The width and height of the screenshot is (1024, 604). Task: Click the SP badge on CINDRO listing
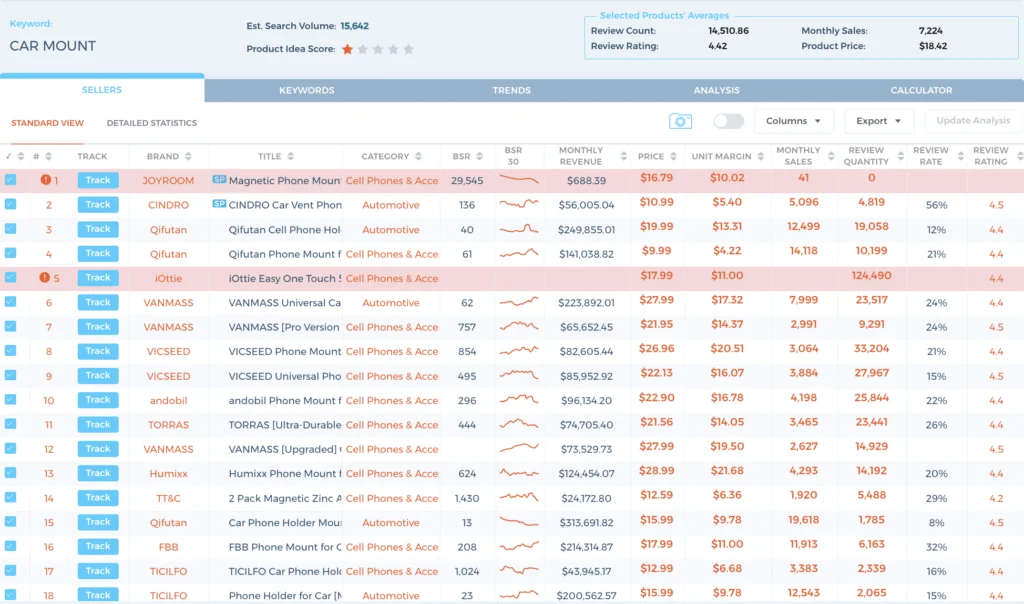(219, 205)
